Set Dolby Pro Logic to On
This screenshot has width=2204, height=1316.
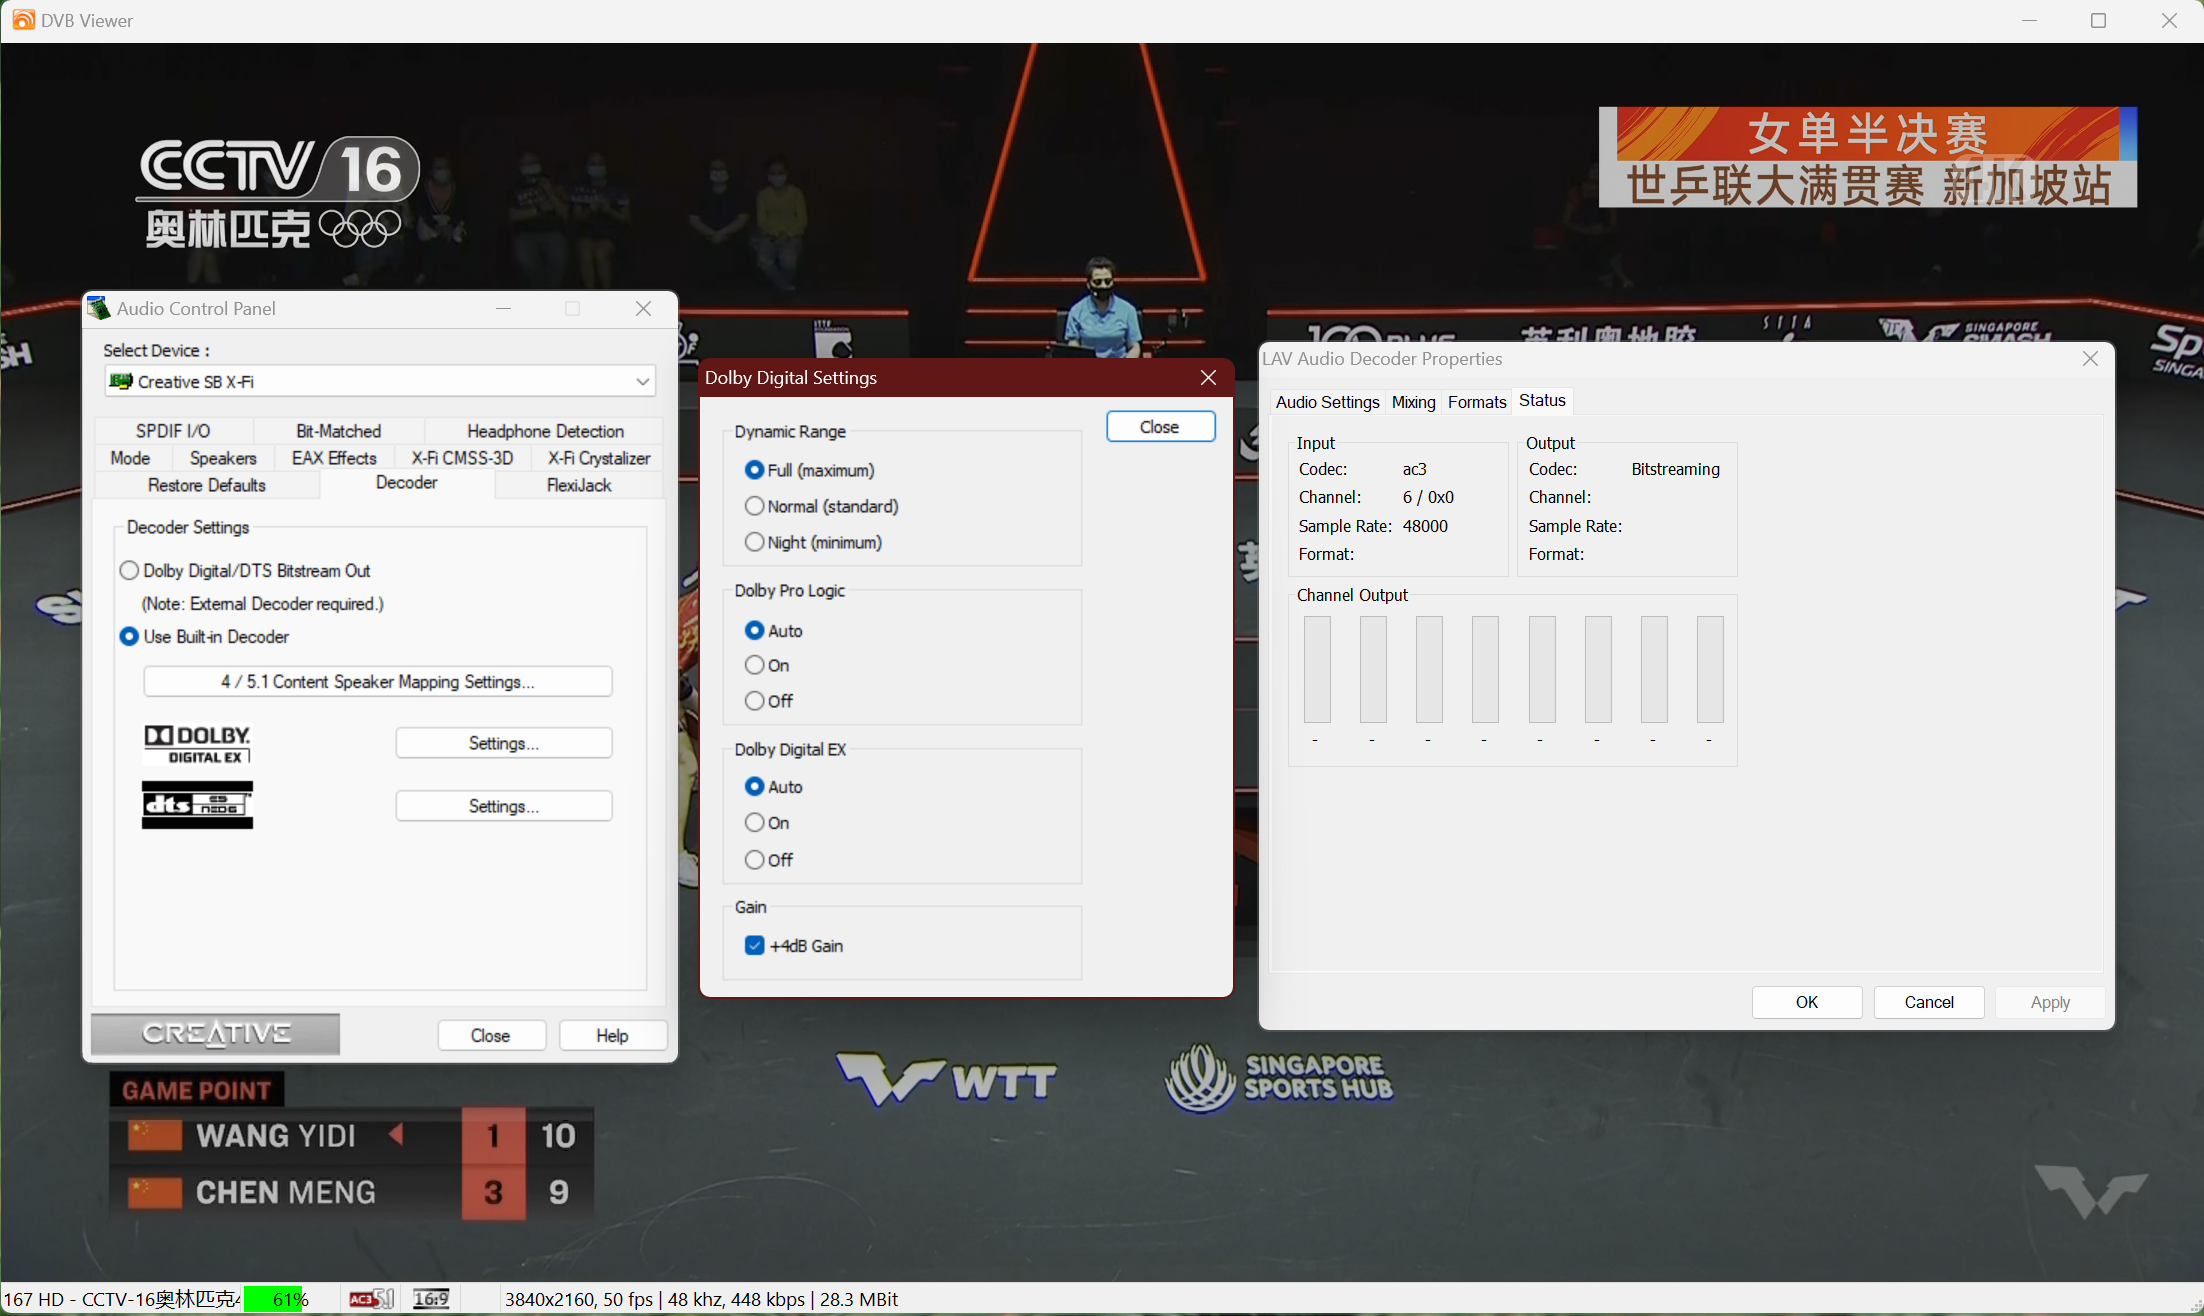(767, 665)
